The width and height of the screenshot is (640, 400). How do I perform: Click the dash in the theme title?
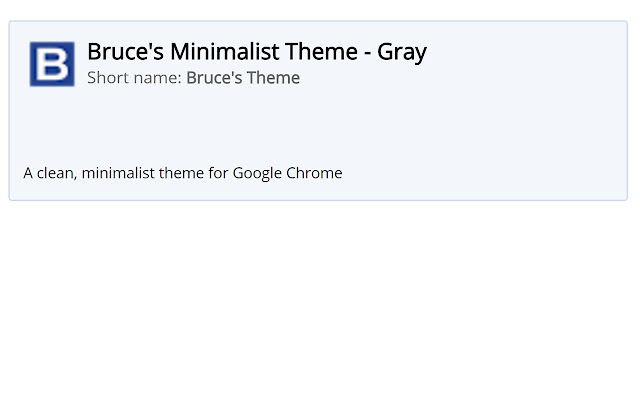click(366, 52)
